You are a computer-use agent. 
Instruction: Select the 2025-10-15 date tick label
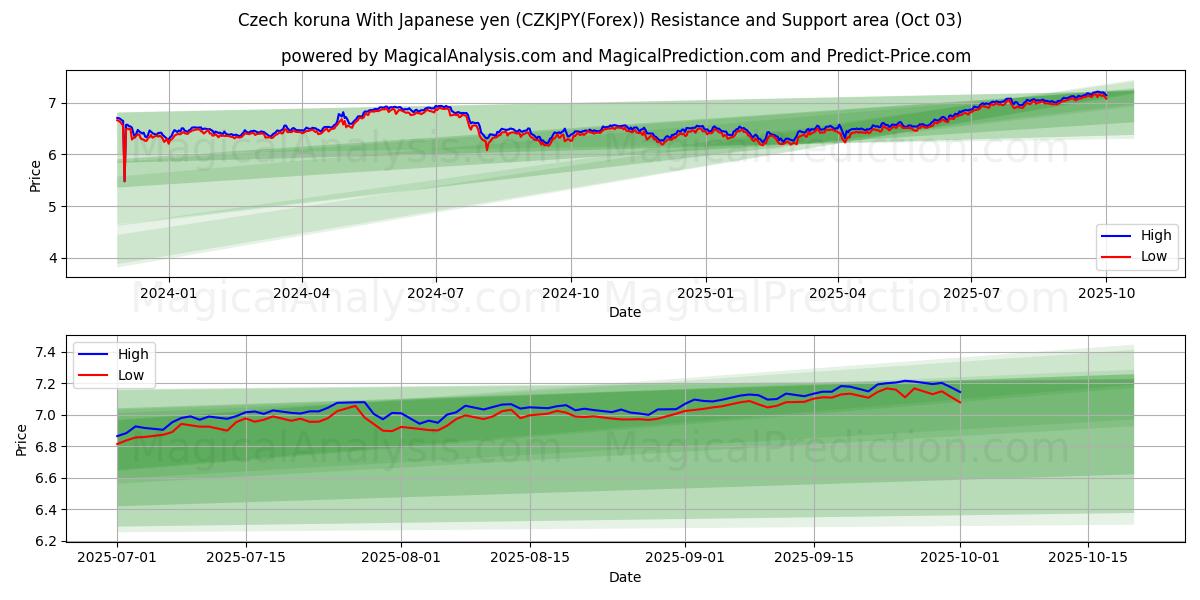pos(1087,558)
